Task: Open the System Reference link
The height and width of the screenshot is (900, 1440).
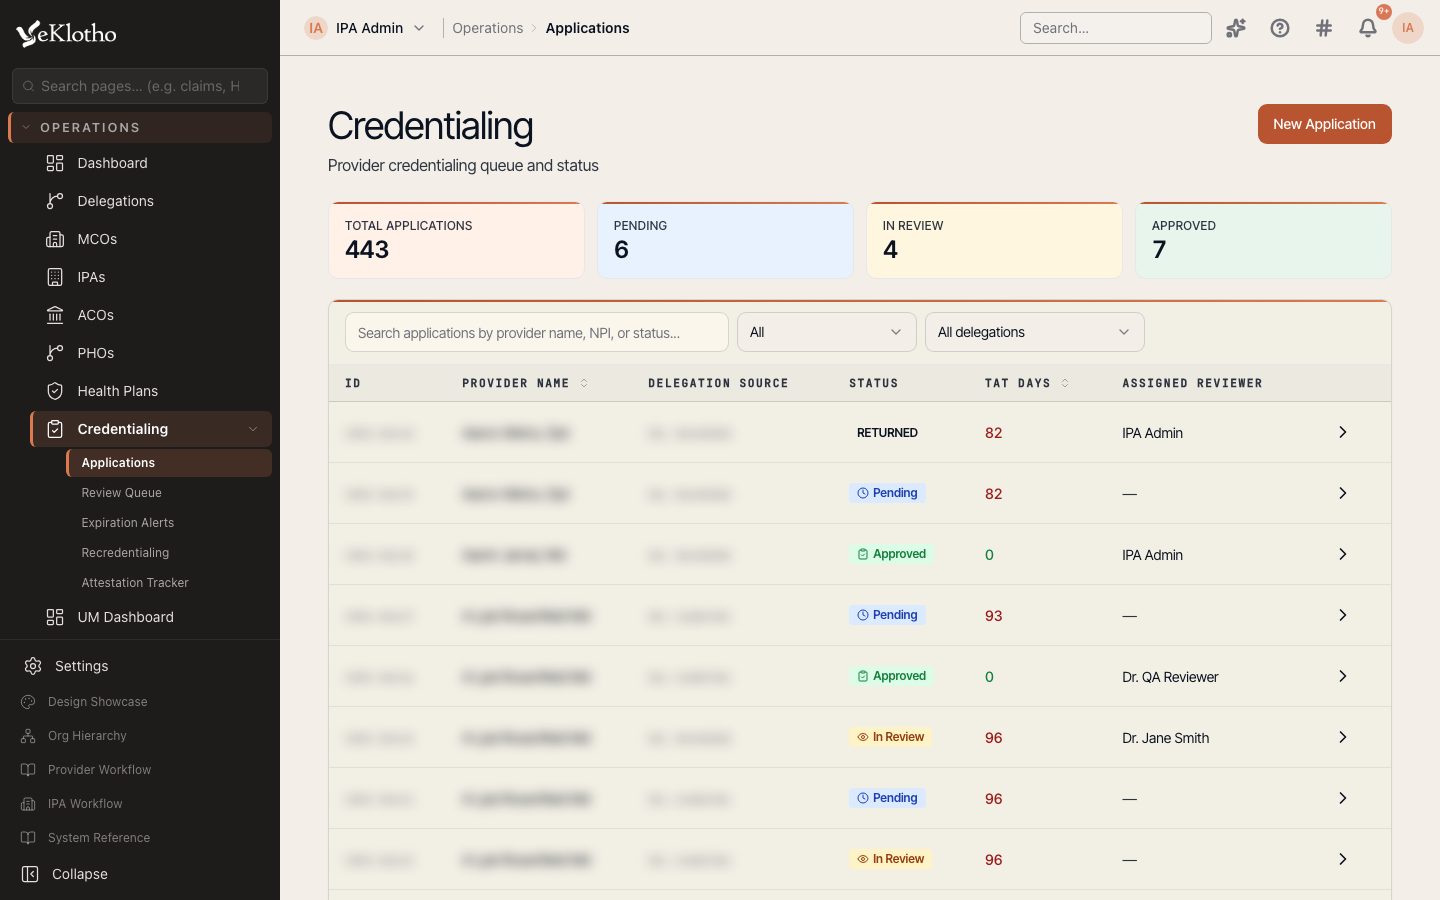Action: (x=98, y=838)
